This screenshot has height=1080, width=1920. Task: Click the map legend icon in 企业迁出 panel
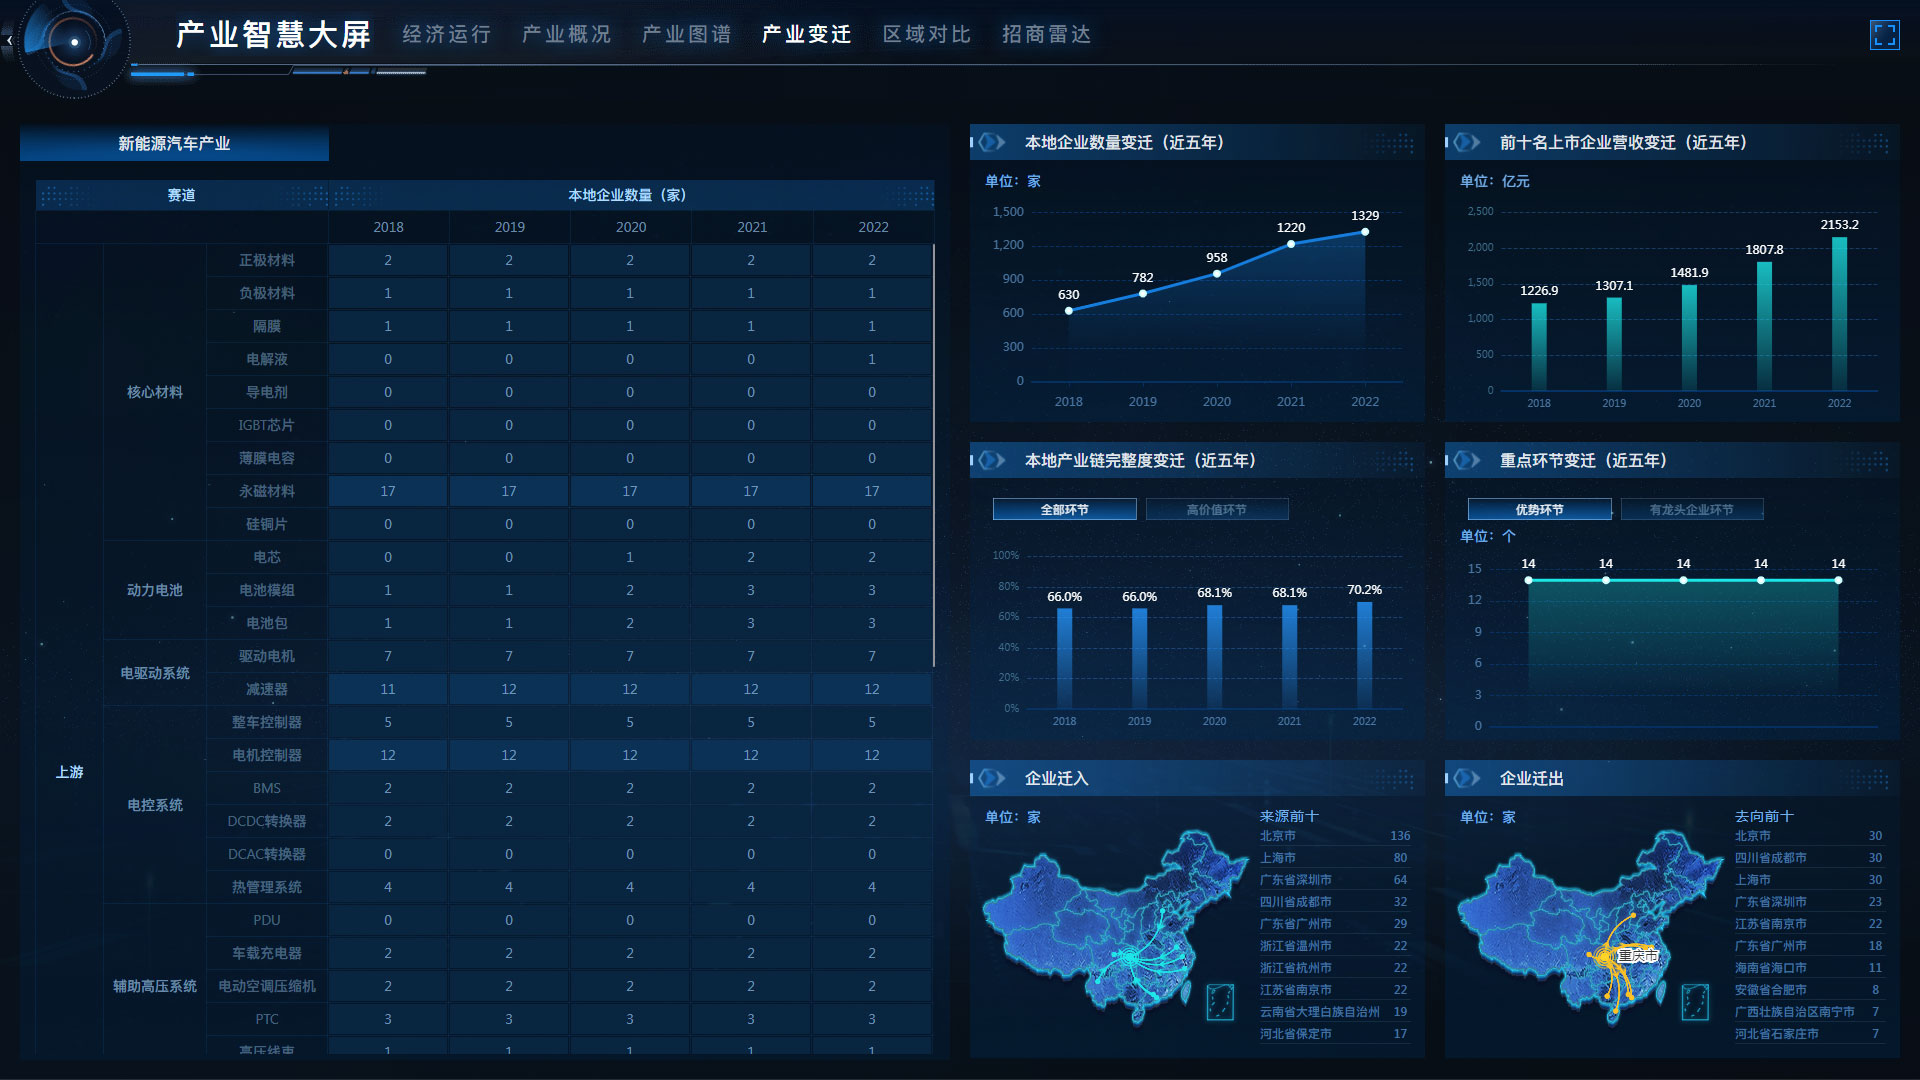1695,1001
